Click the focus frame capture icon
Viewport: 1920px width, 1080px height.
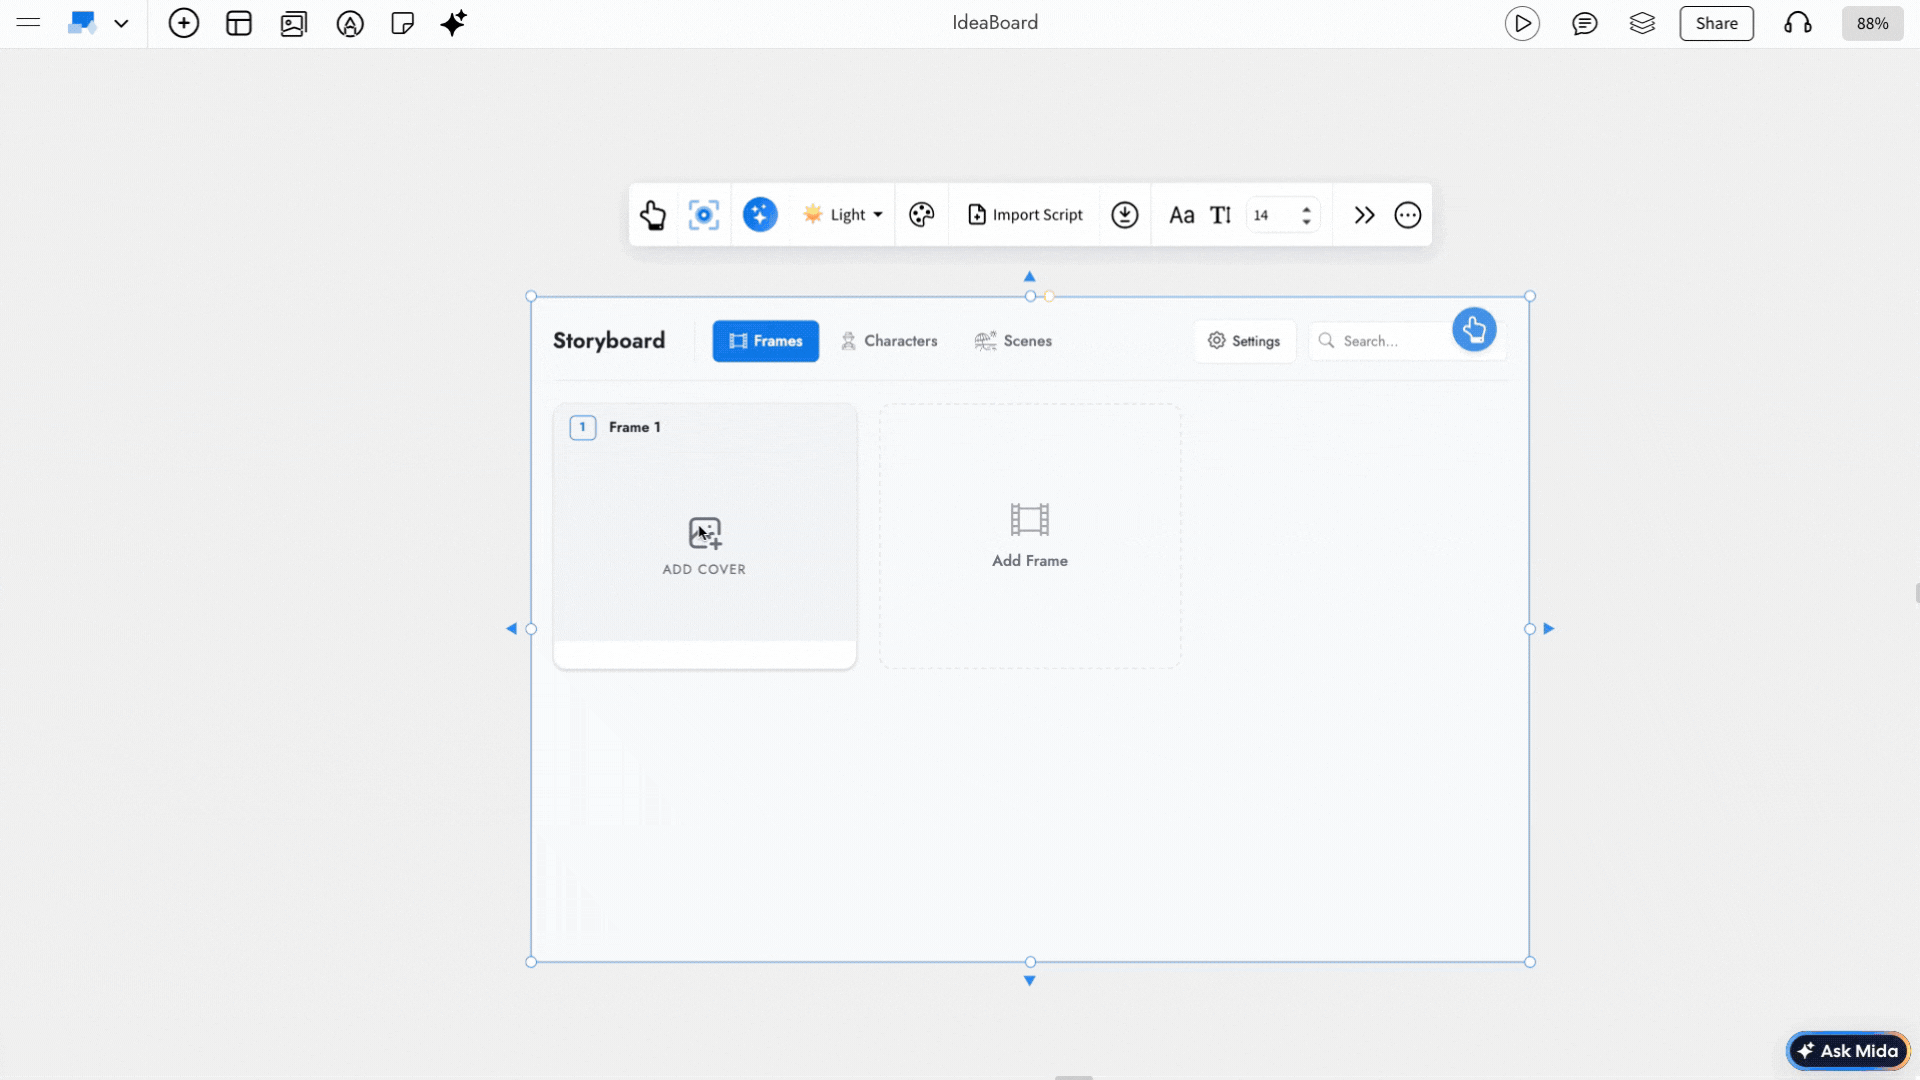[704, 215]
